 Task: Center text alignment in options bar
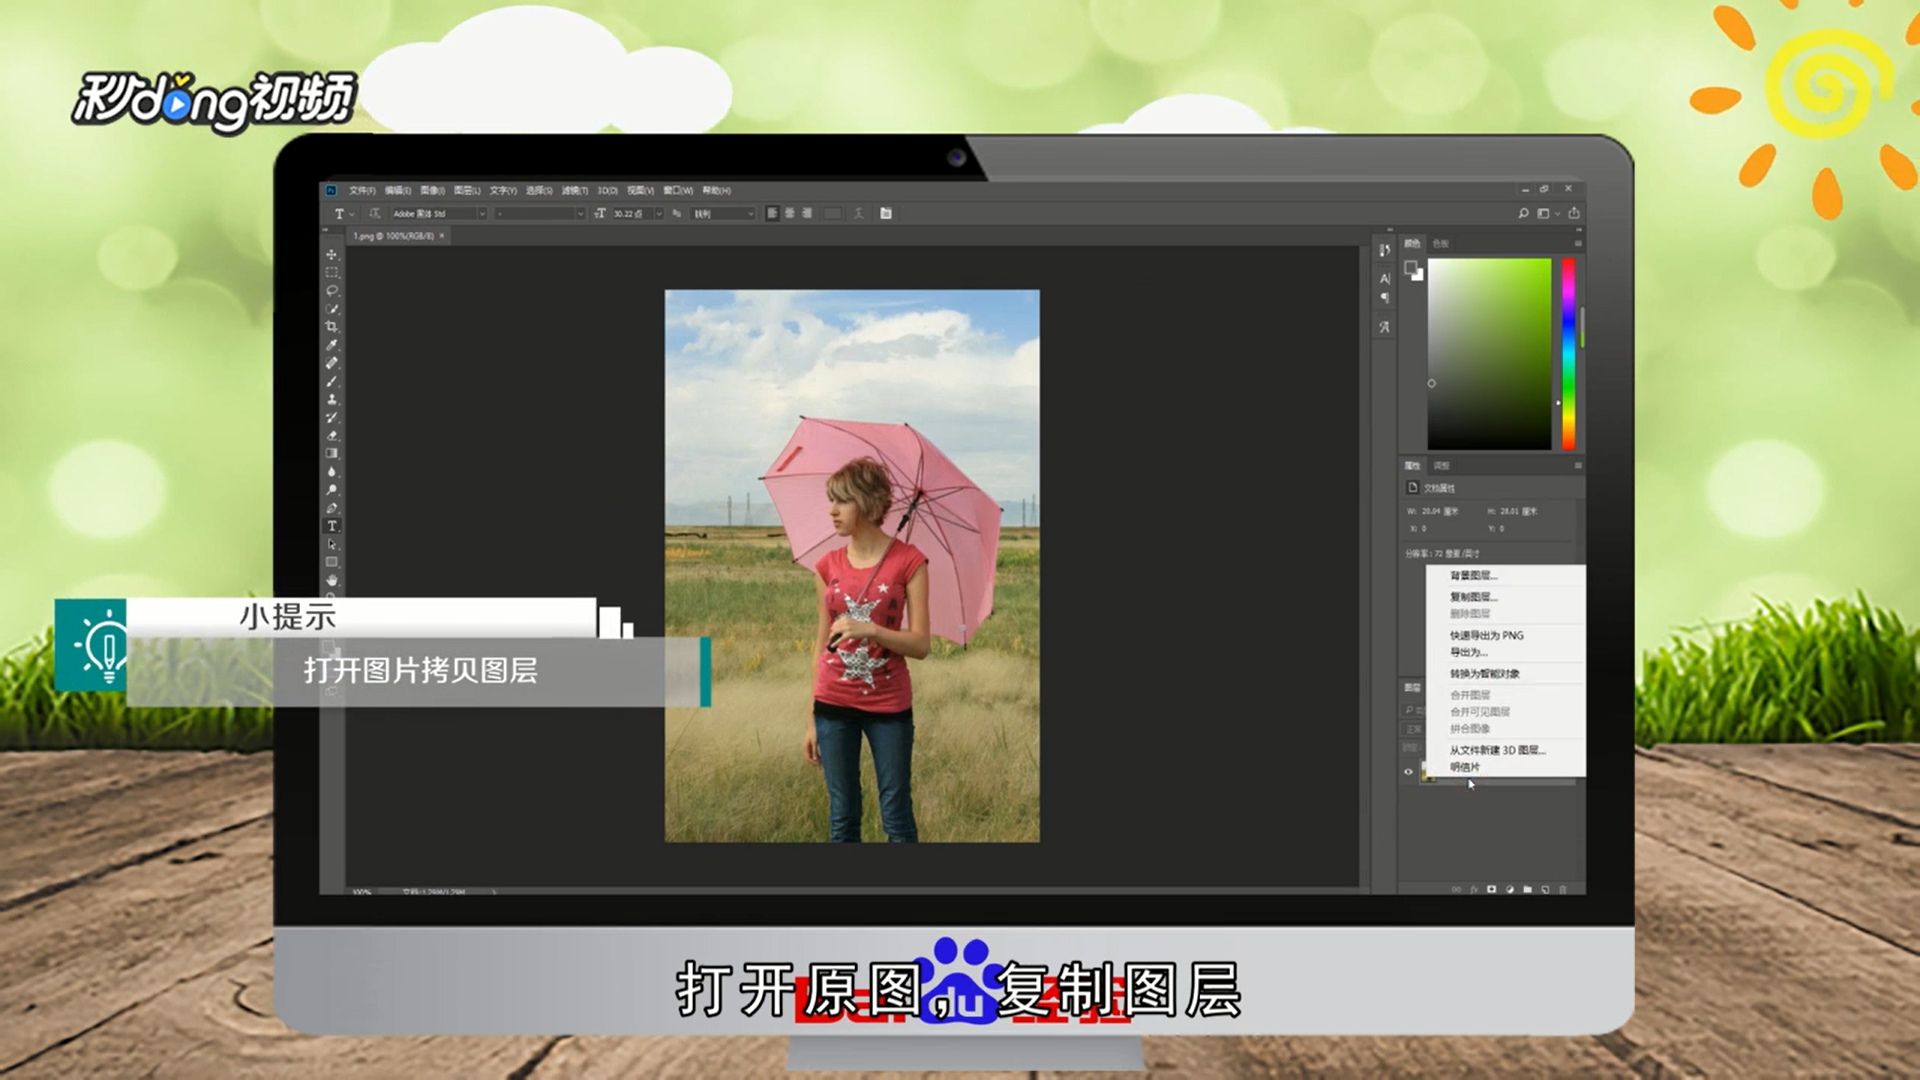(x=790, y=213)
